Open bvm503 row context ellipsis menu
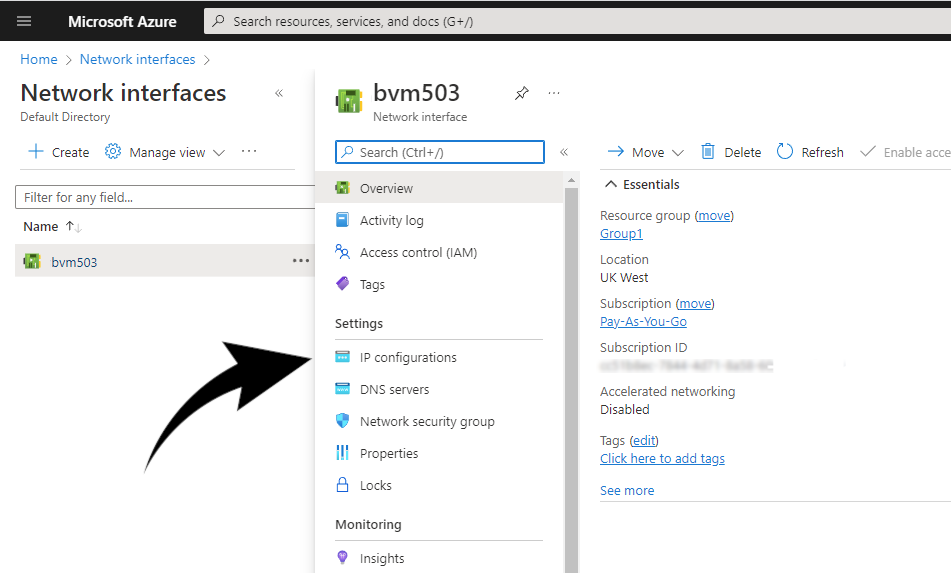Viewport: 951px width, 573px height. pos(301,261)
